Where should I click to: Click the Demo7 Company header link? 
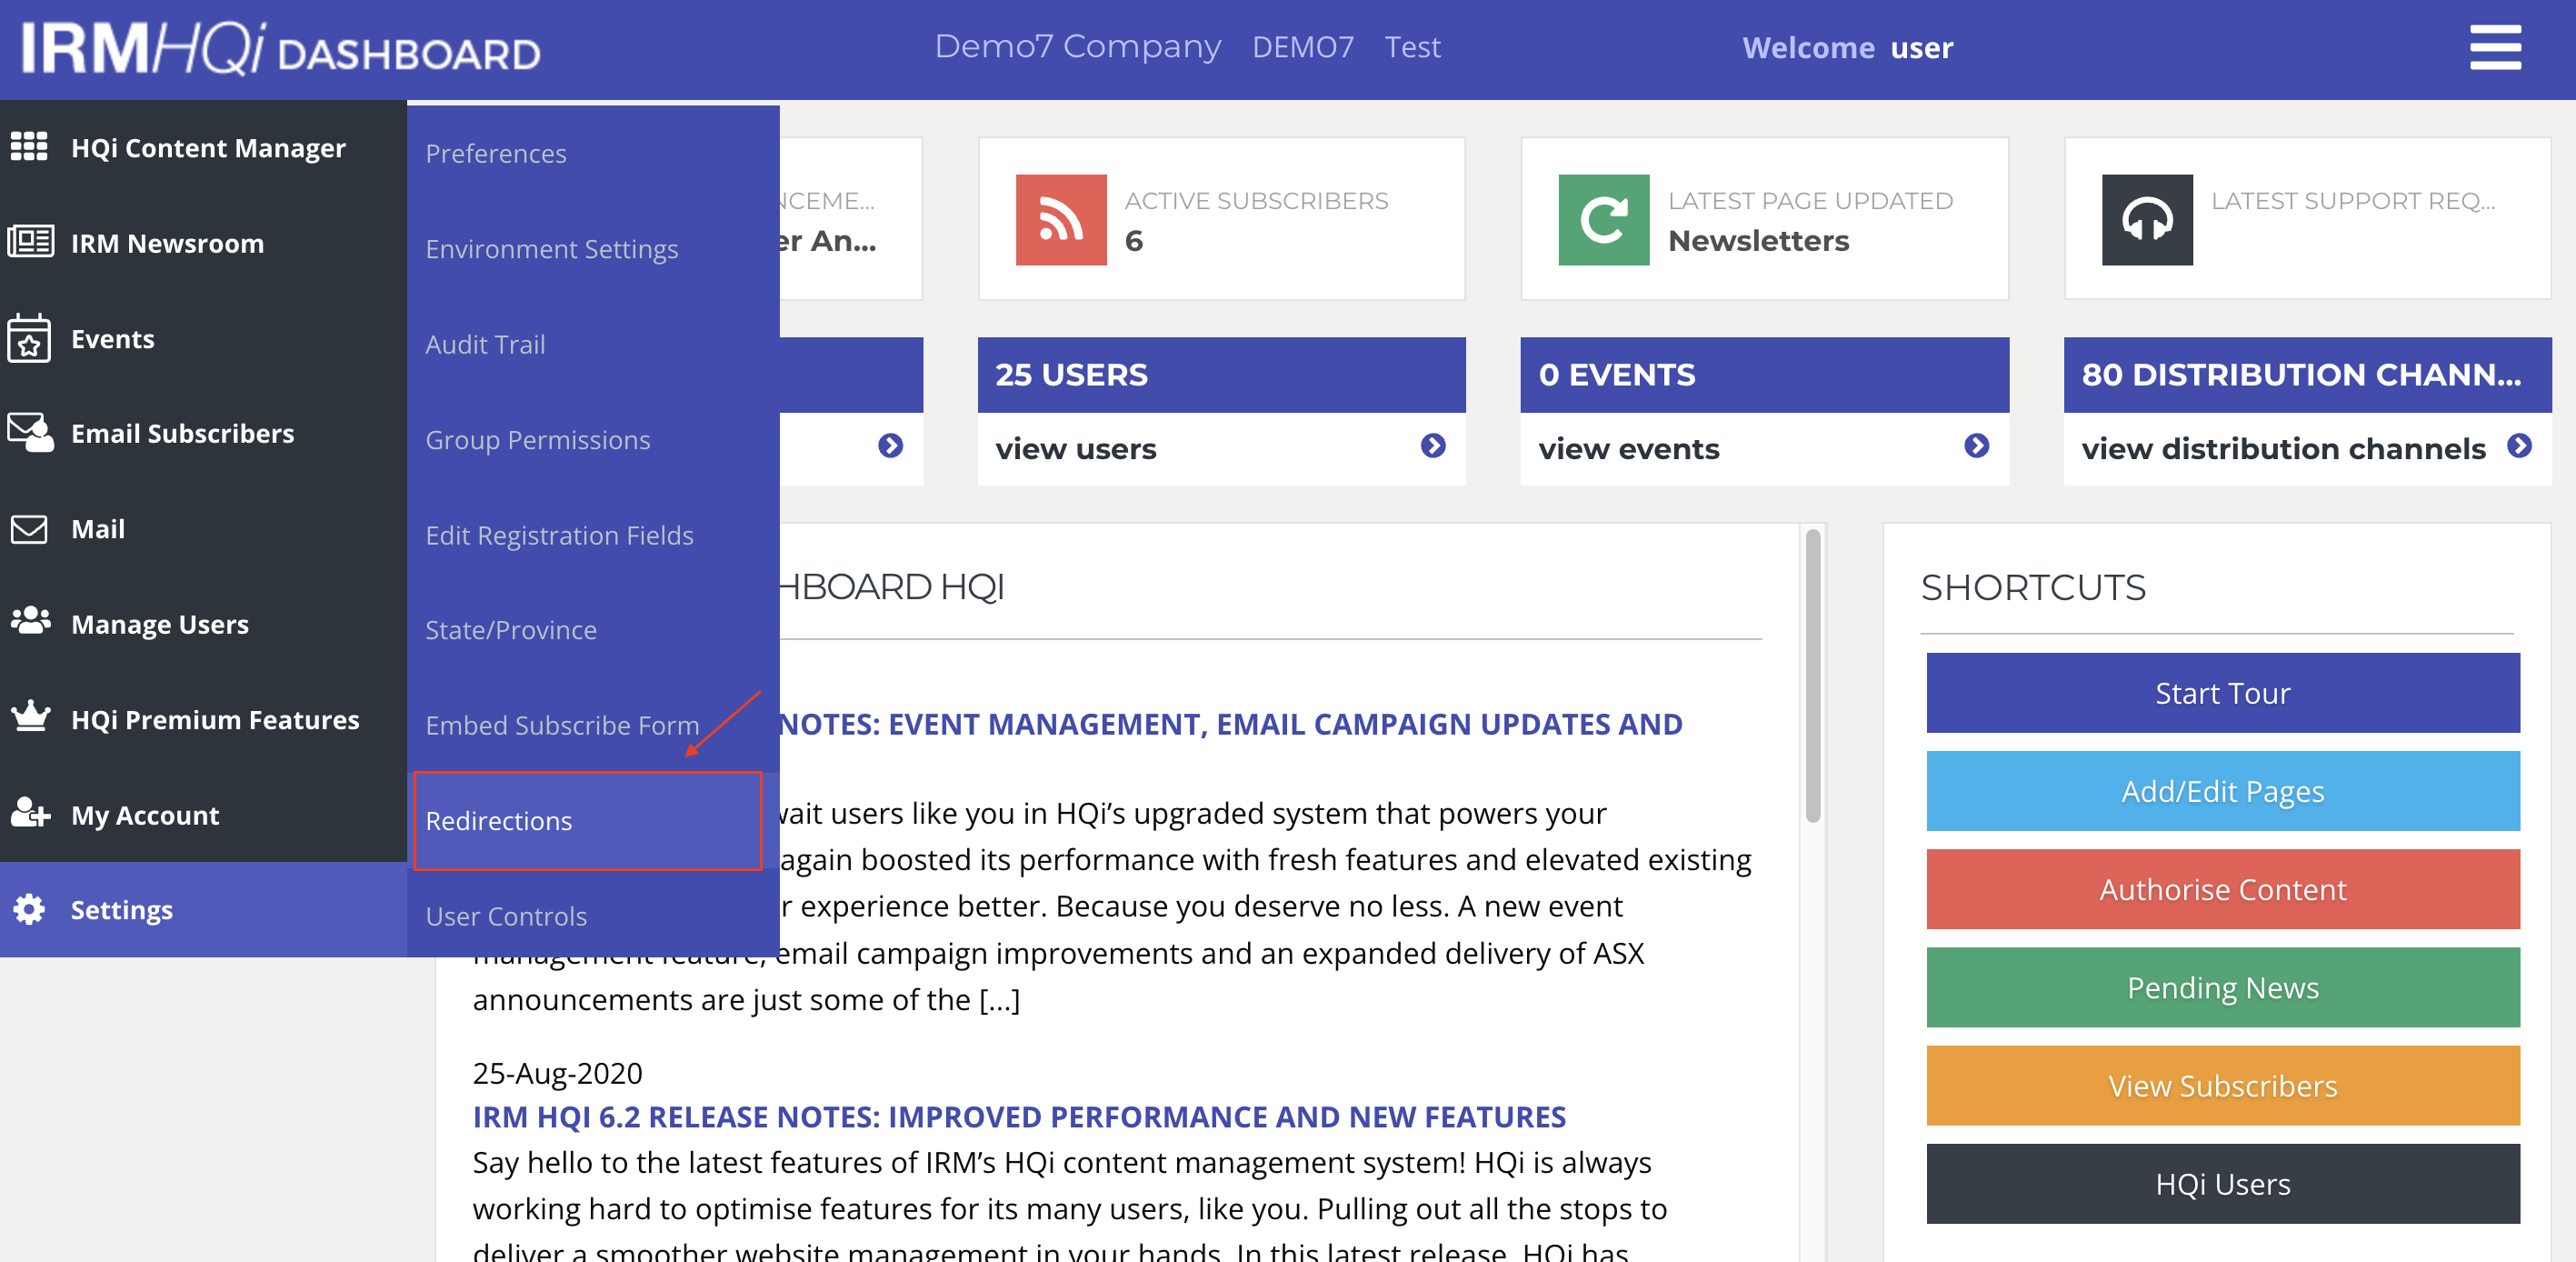pos(1077,46)
